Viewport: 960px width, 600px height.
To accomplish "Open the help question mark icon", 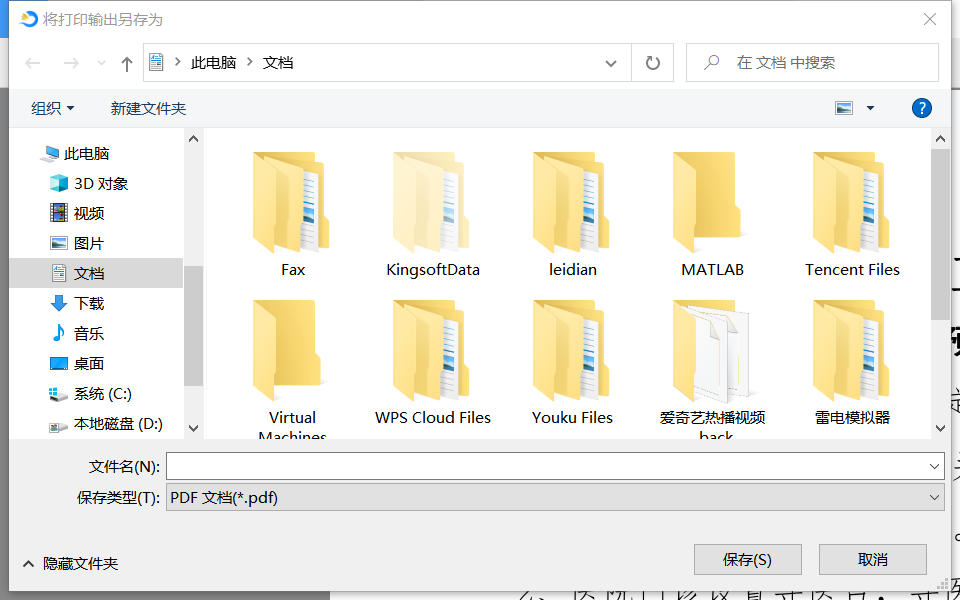I will pos(921,108).
